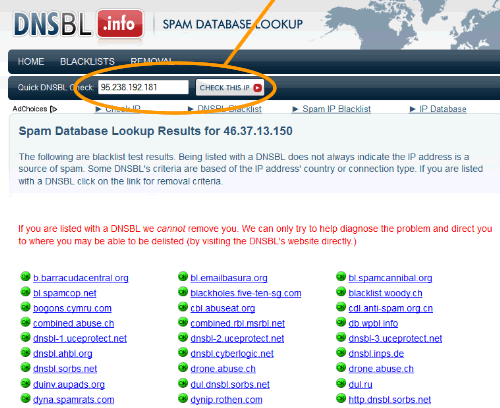This screenshot has width=500, height=408.
Task: Click green status icon for combined.rbl.msrbl.net
Action: click(x=183, y=322)
